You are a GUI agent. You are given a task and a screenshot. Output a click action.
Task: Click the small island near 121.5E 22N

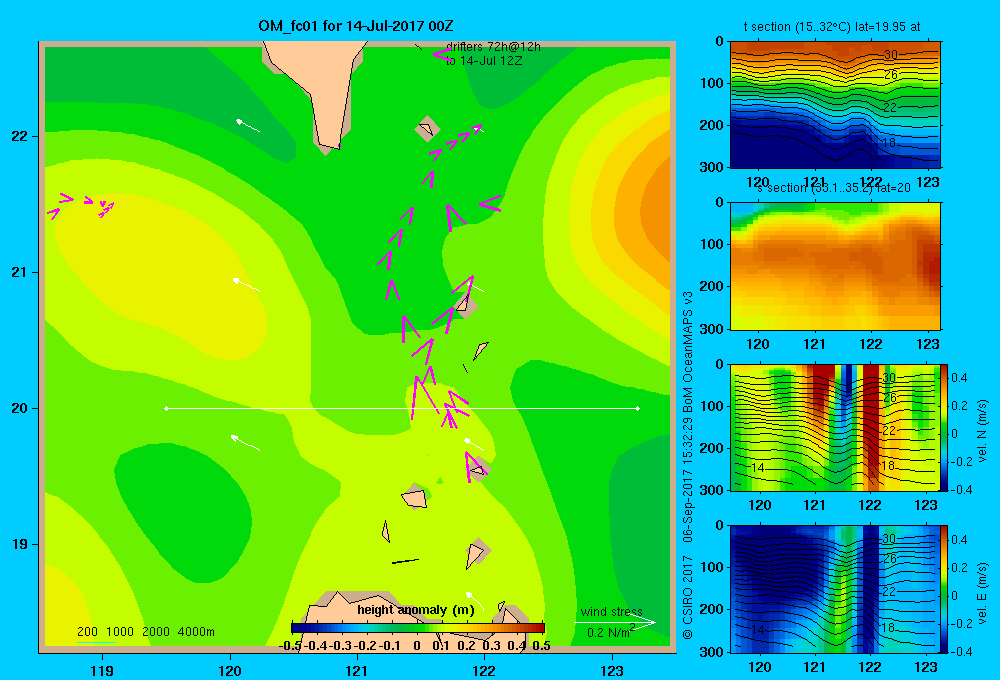coord(427,129)
